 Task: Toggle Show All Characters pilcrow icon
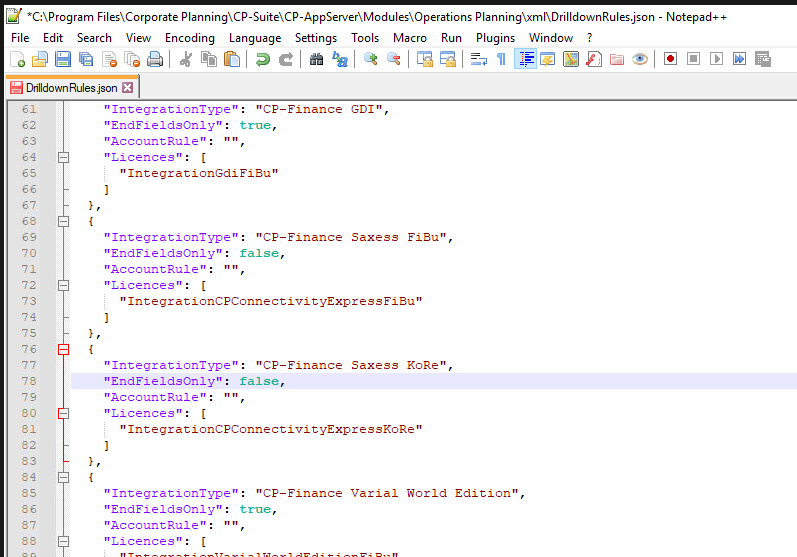(501, 60)
